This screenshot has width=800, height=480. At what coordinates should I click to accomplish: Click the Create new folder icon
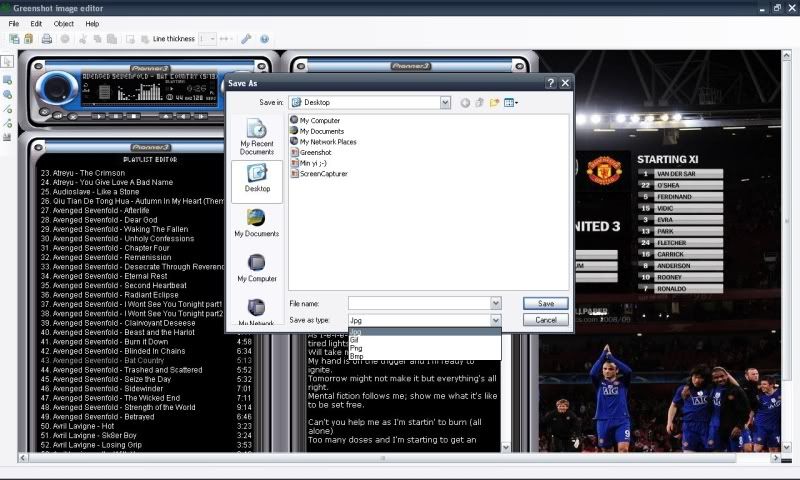pos(494,103)
